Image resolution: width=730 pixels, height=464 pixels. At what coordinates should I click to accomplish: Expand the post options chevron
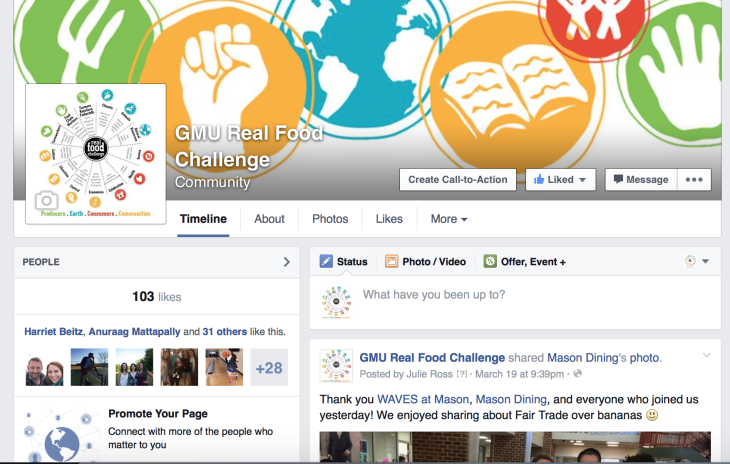(706, 356)
